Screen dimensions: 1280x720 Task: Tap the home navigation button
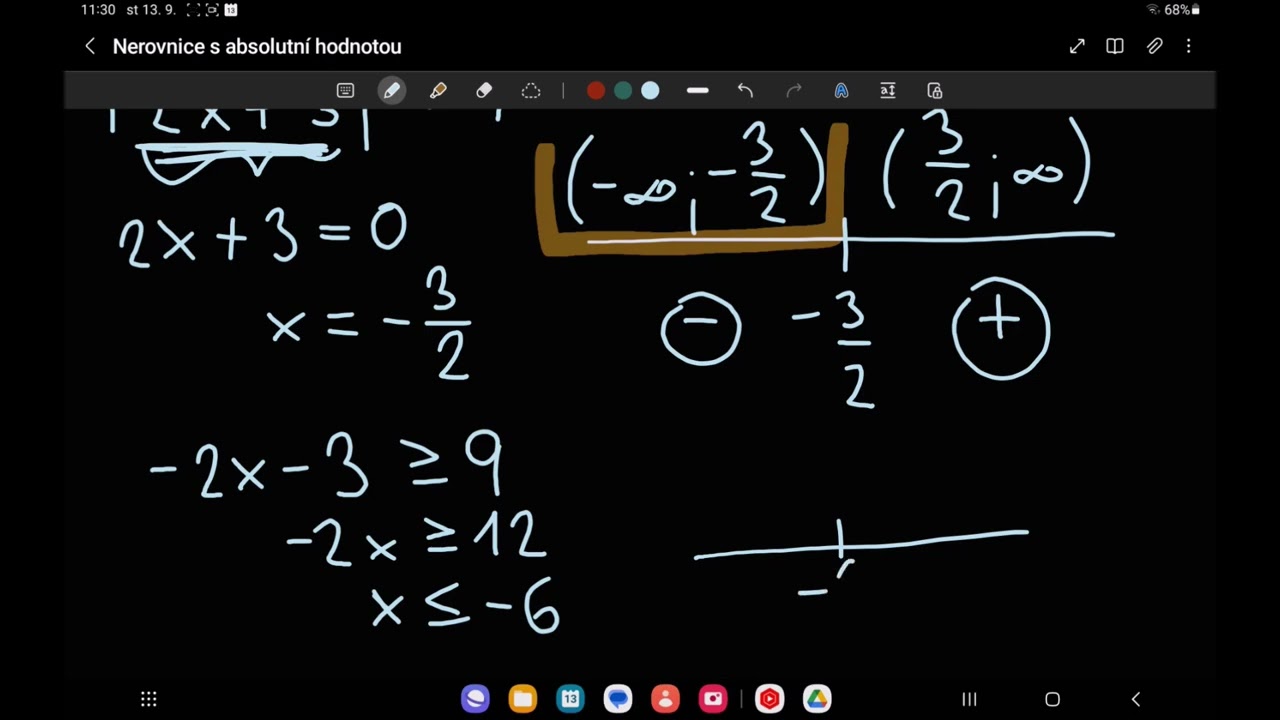pos(1052,699)
